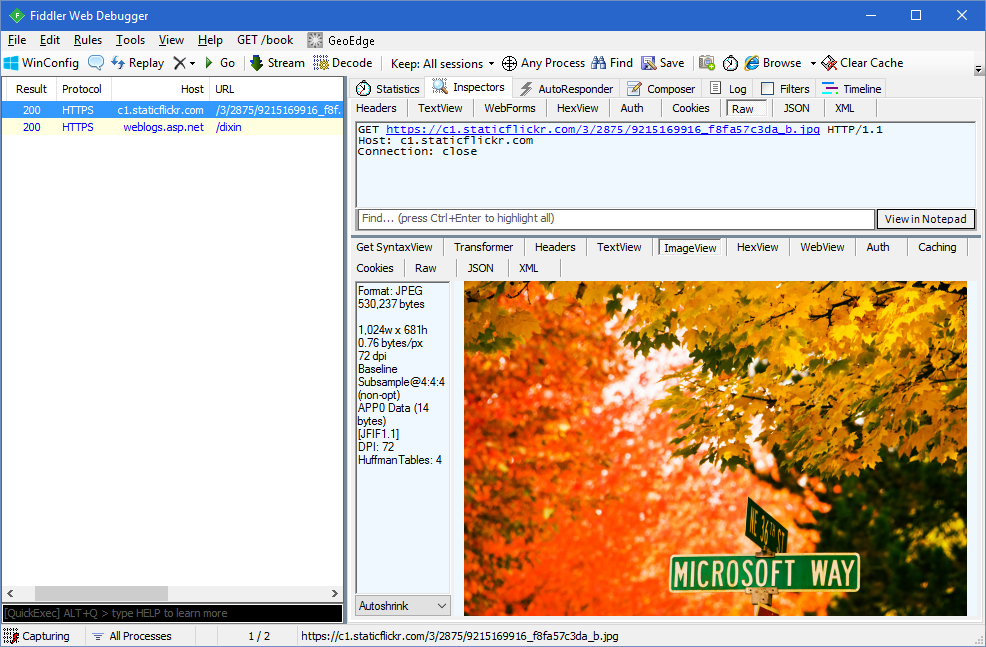Switch to the AutoResponder tab
Viewport: 986px width, 647px height.
pyautogui.click(x=567, y=89)
